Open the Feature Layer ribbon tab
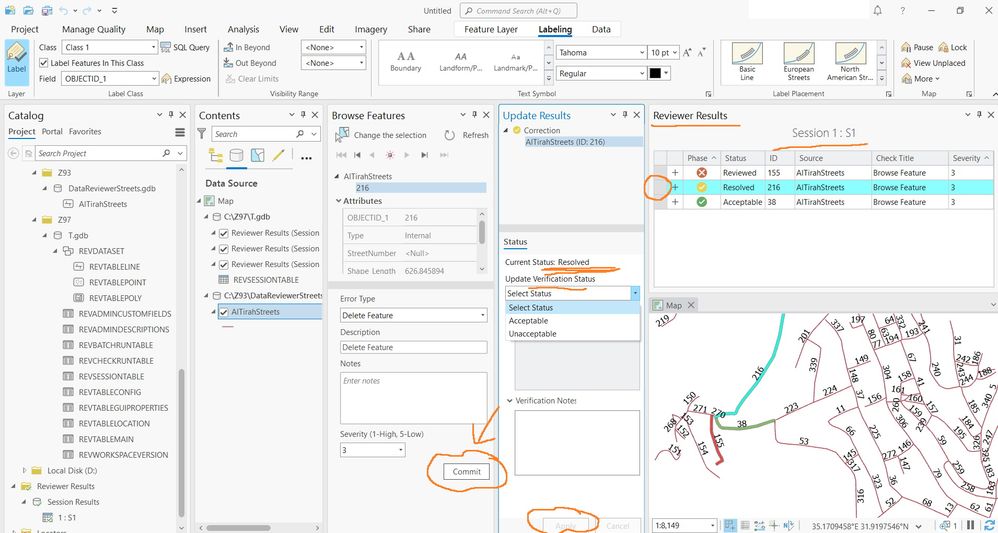The height and width of the screenshot is (533, 998). (491, 29)
